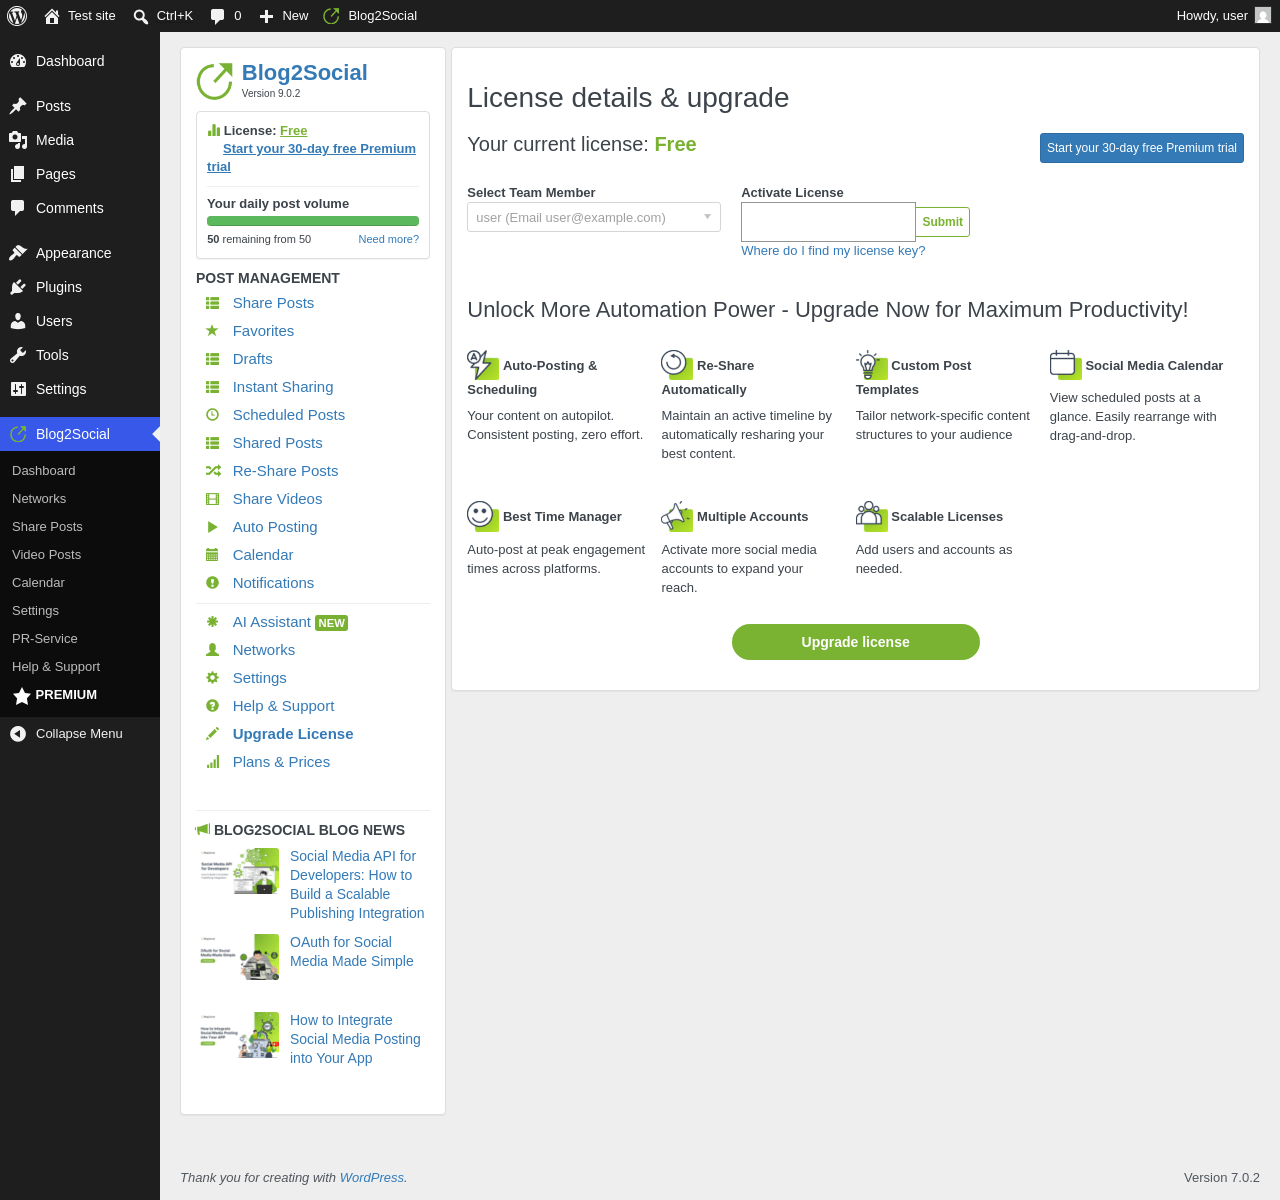Click the Settings sliders icon in sidebar

18,389
